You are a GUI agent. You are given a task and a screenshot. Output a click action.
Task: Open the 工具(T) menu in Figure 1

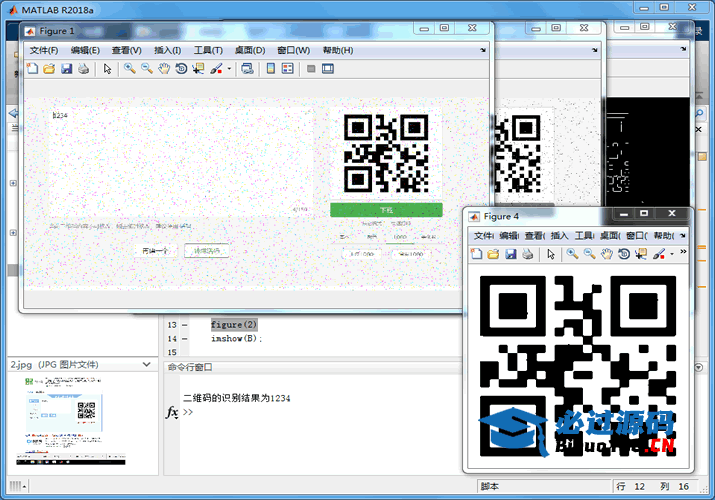pos(208,50)
